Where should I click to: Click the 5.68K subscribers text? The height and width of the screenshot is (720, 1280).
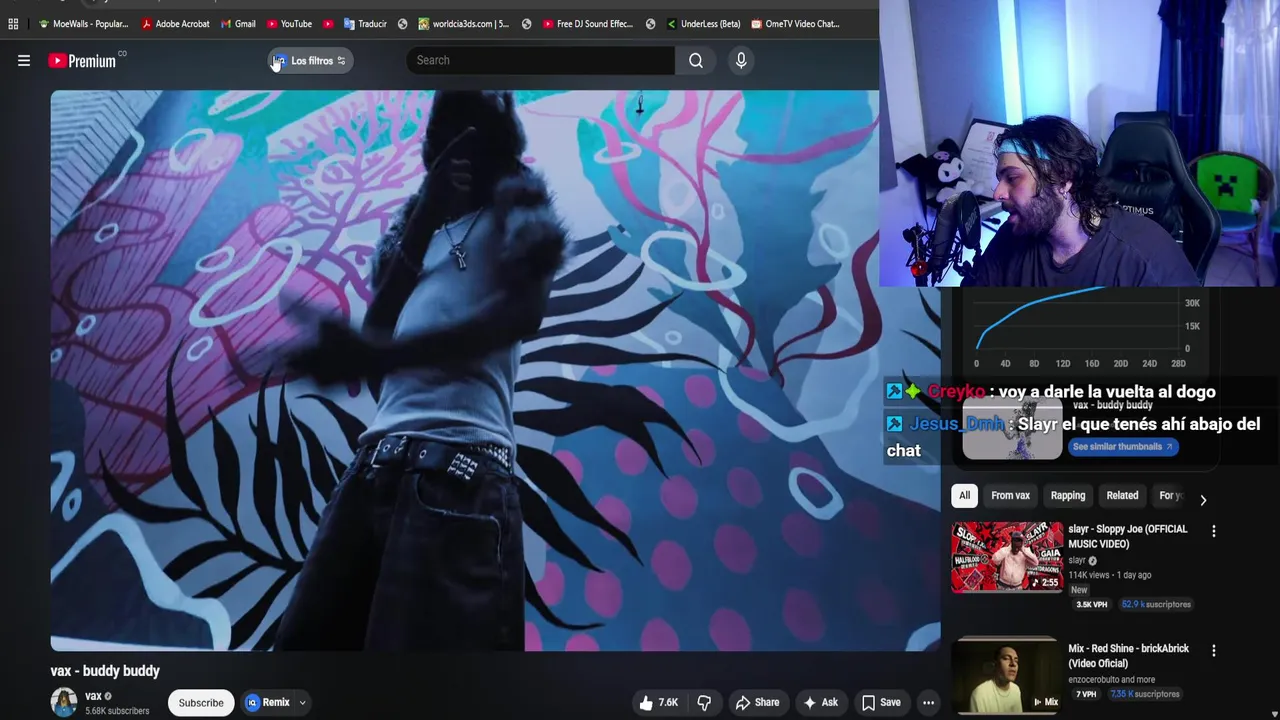[117, 711]
